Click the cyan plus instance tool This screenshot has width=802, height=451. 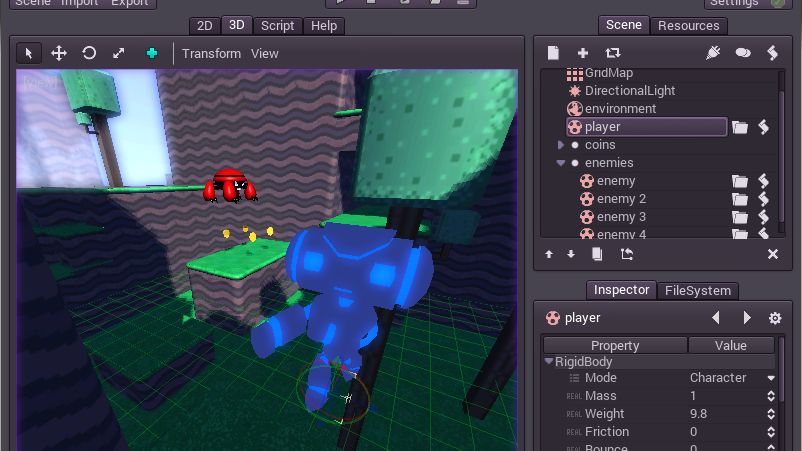coord(151,53)
